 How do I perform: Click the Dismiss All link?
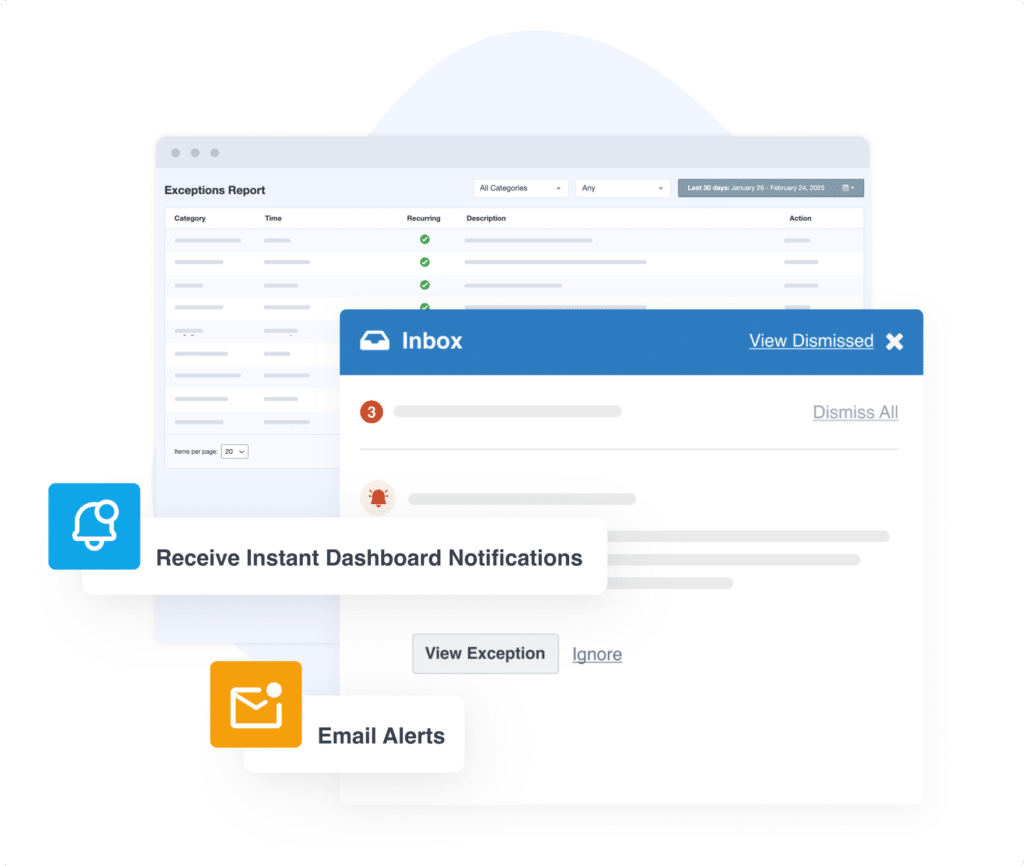coord(855,412)
